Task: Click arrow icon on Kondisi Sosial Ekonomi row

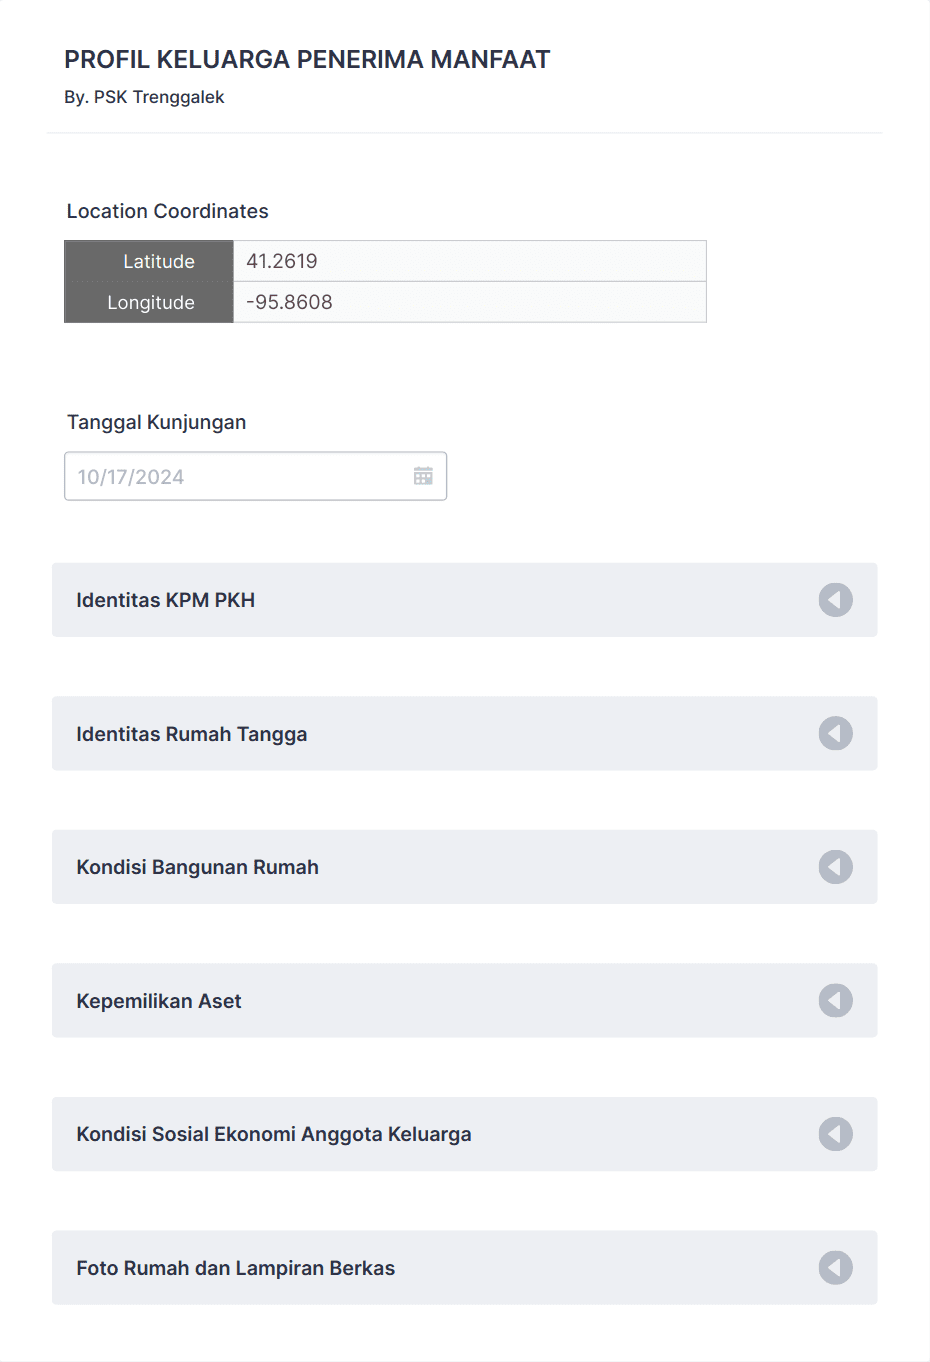Action: (x=836, y=1134)
